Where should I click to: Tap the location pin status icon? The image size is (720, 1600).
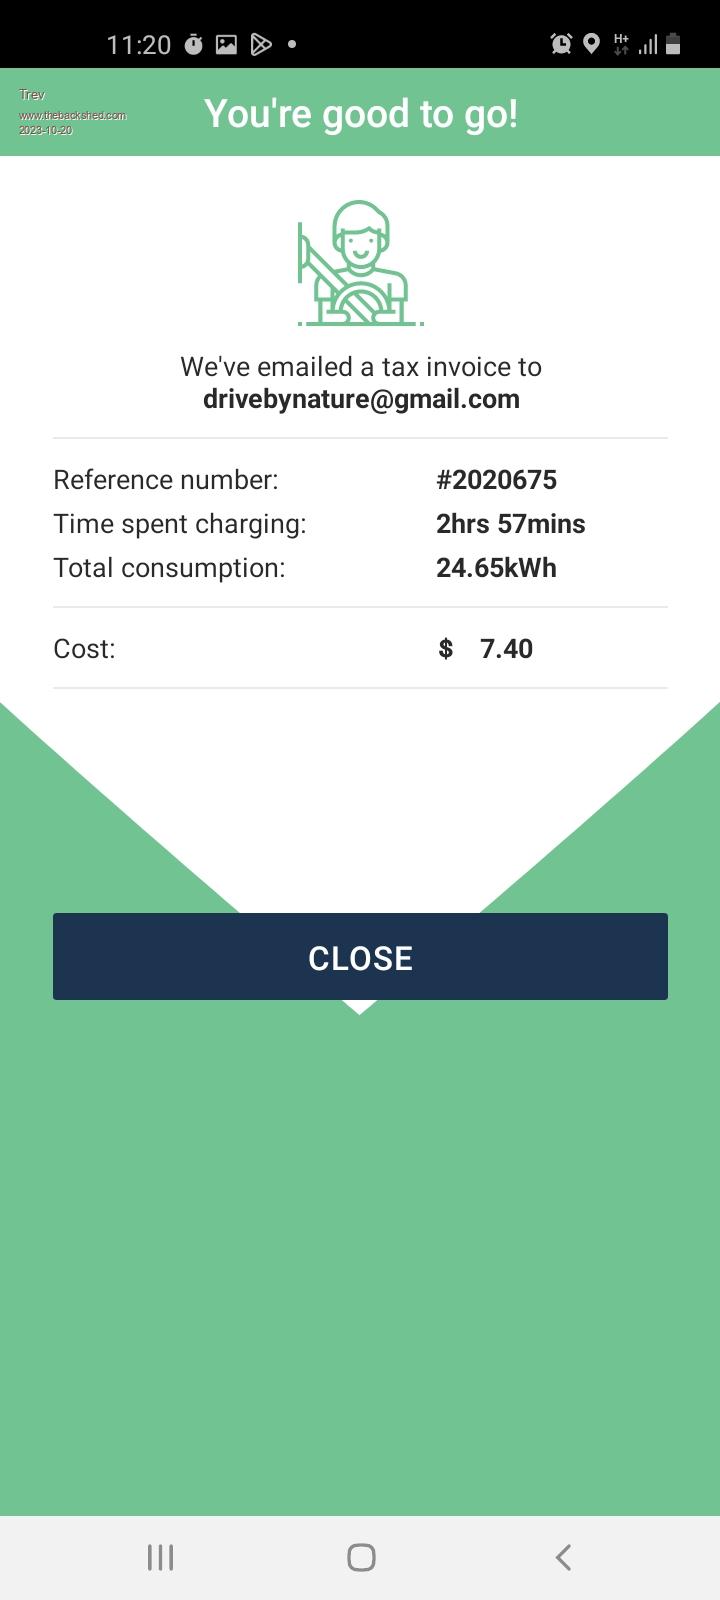tap(591, 44)
